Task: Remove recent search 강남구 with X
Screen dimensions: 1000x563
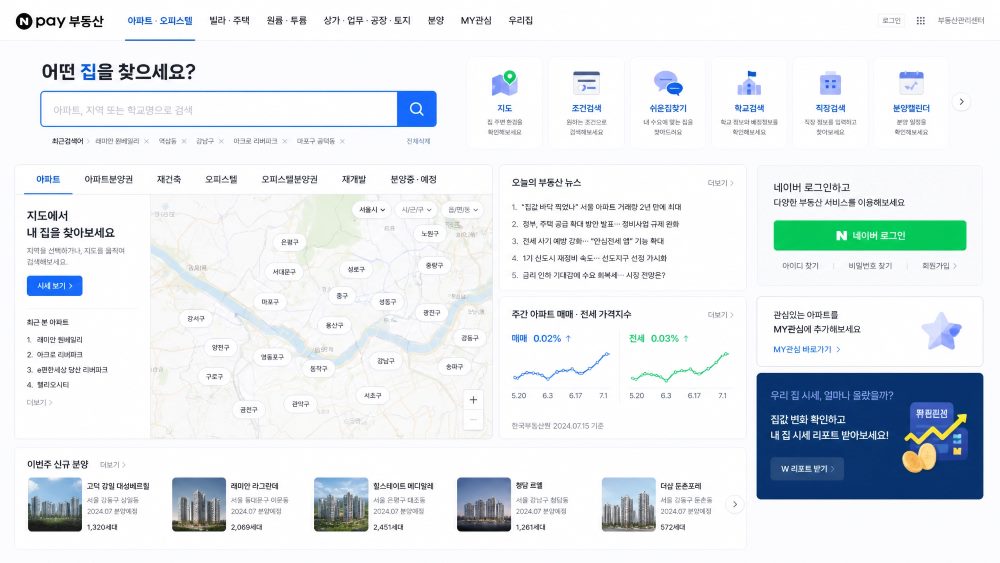Action: coord(221,142)
